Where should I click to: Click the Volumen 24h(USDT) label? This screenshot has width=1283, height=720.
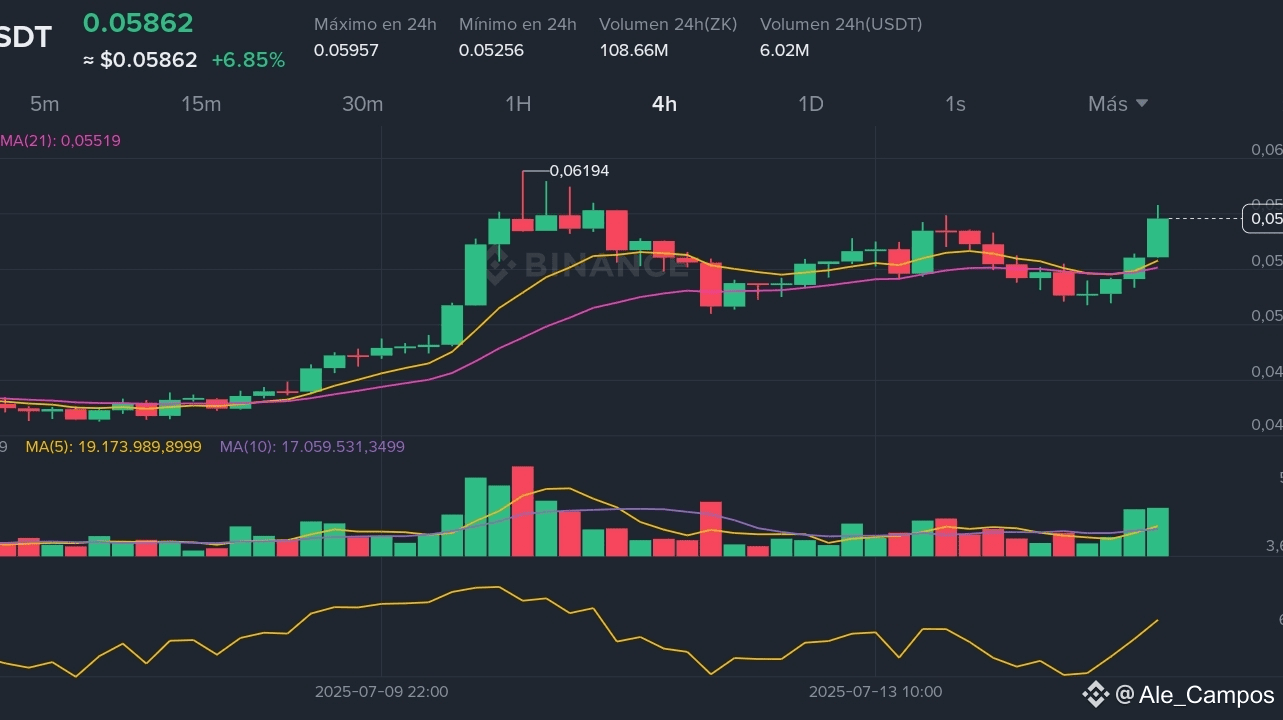[x=841, y=24]
